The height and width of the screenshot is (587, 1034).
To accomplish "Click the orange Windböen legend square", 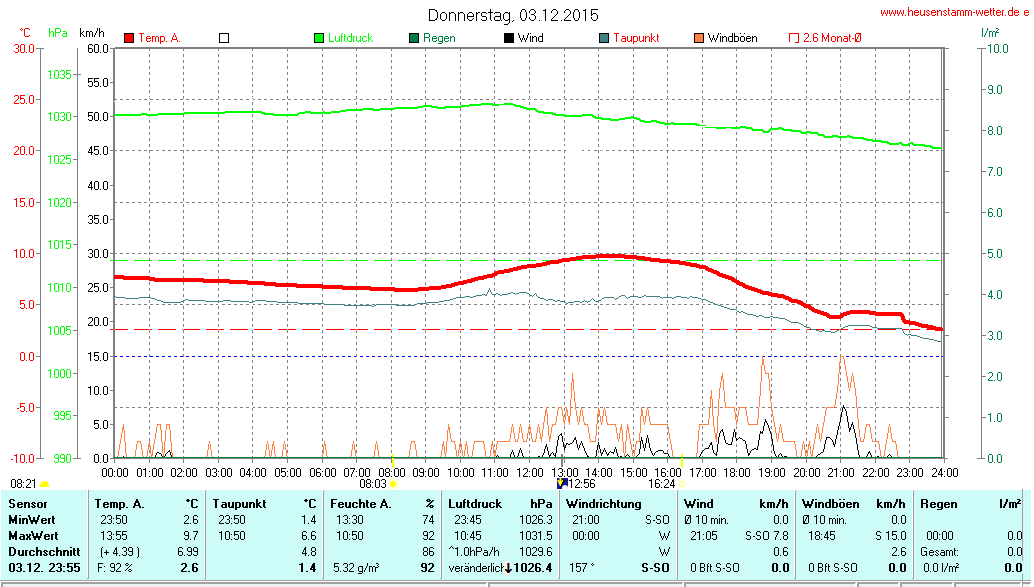I will tap(698, 38).
